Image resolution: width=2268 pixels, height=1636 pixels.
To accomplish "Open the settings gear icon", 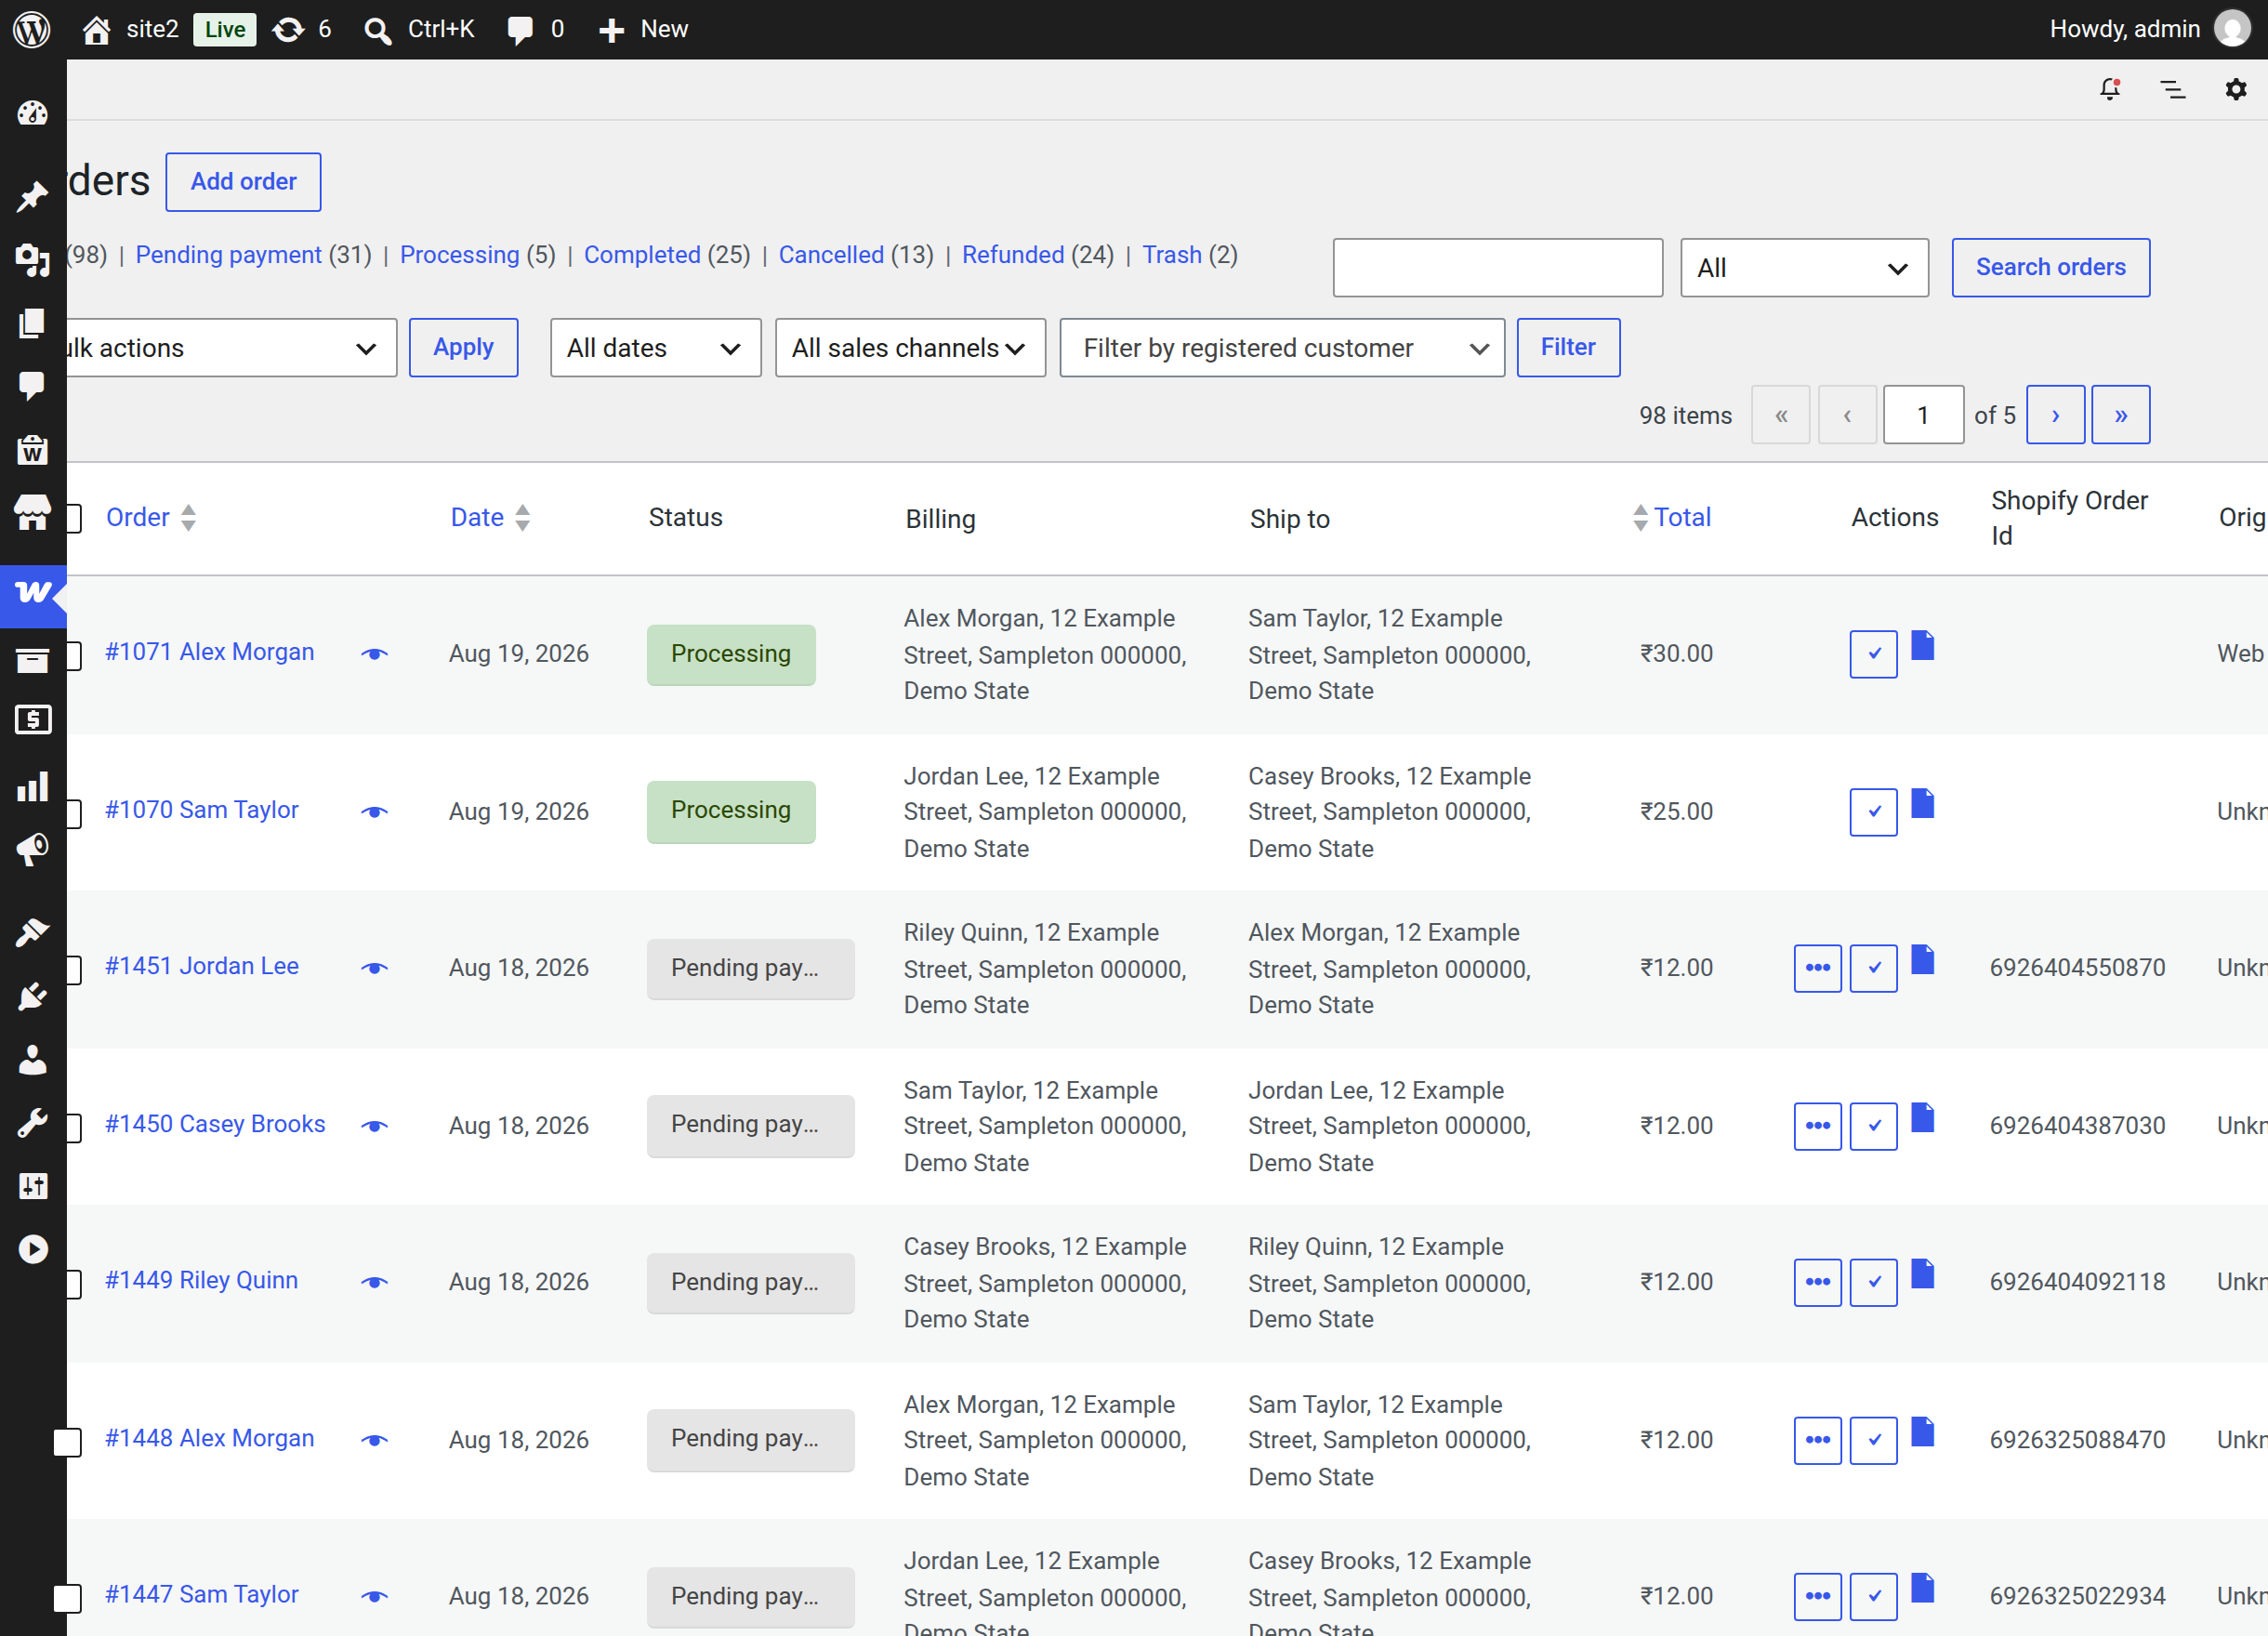I will [2236, 89].
